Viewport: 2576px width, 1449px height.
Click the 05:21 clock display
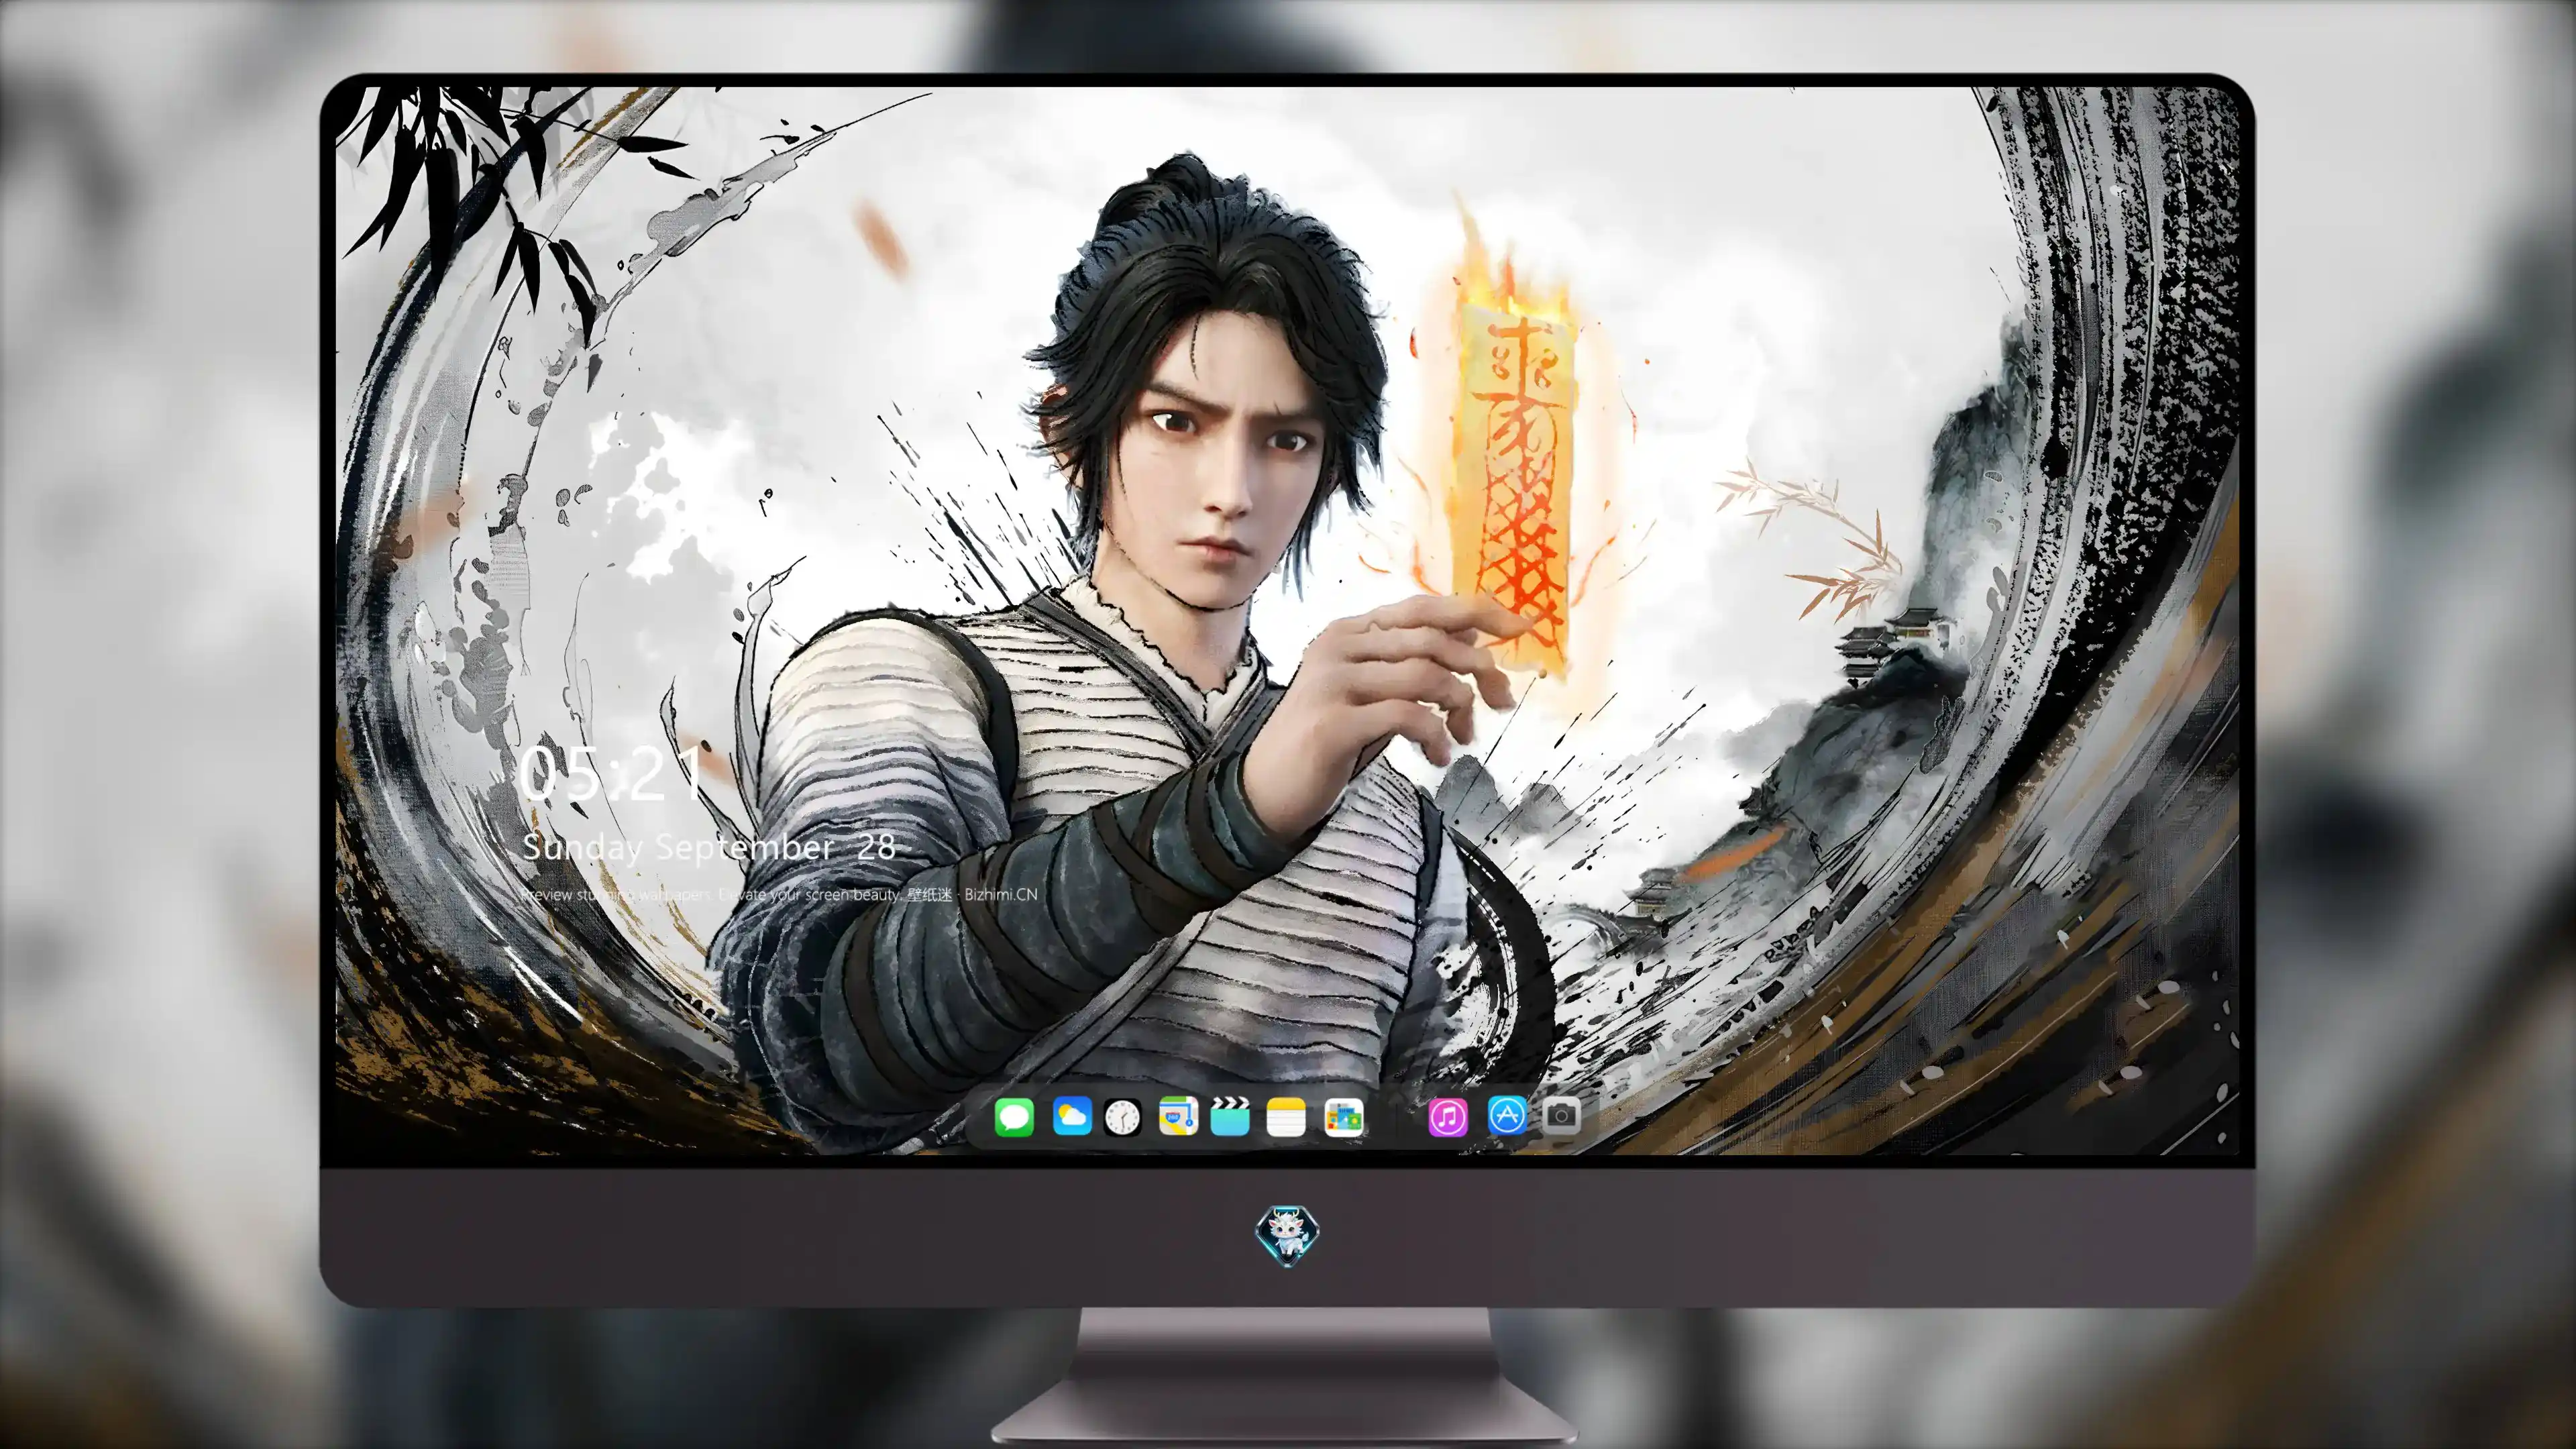[x=612, y=773]
